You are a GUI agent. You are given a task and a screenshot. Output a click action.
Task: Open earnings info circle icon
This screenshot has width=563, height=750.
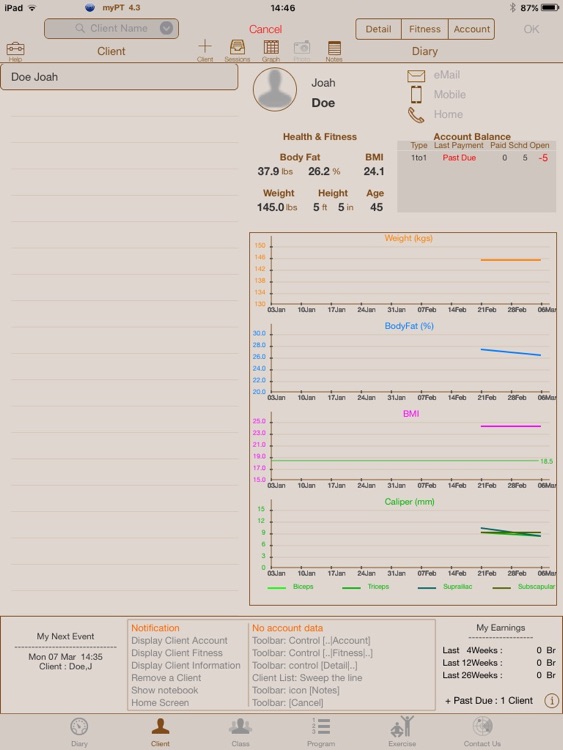[x=551, y=701]
